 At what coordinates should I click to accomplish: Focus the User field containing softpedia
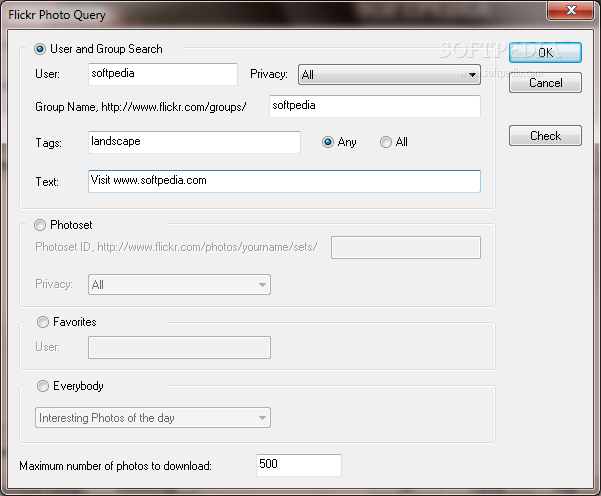click(163, 74)
